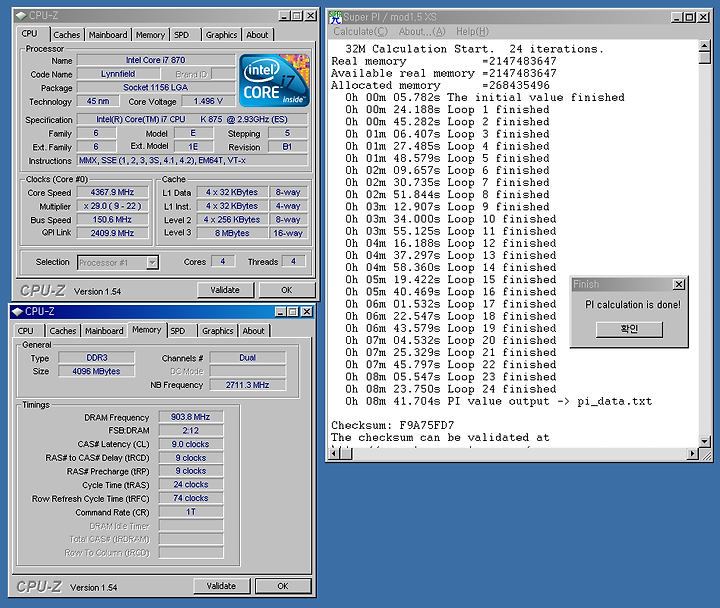Click the bottom CPU-Z window title icon

[x=17, y=311]
